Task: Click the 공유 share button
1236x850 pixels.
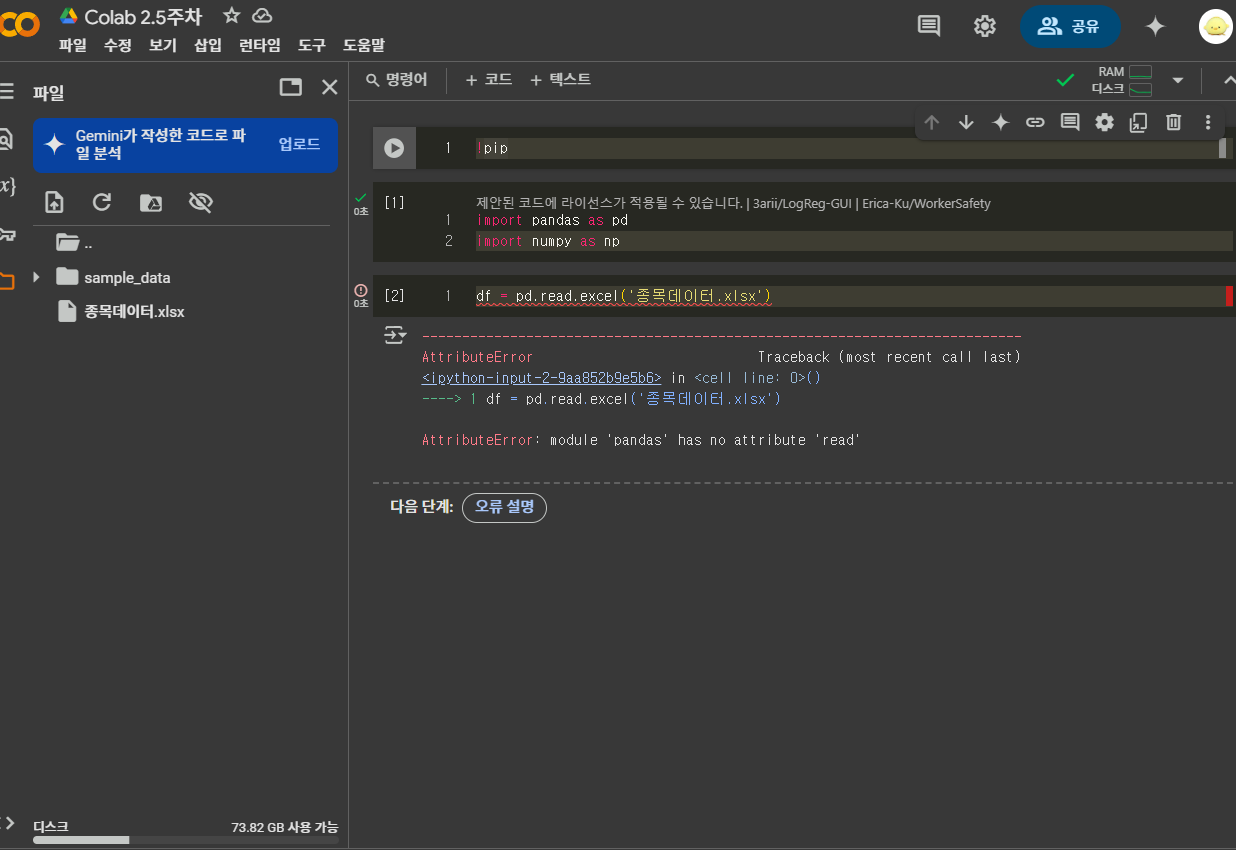Action: (1070, 26)
